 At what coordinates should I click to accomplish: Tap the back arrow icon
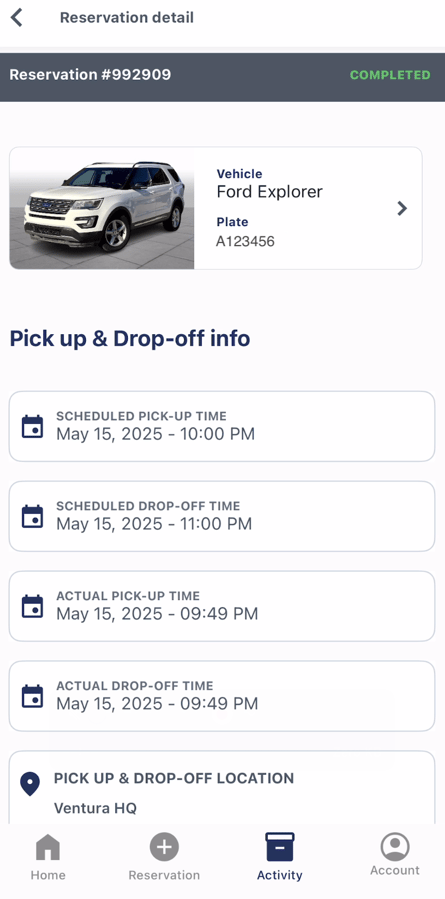[17, 18]
